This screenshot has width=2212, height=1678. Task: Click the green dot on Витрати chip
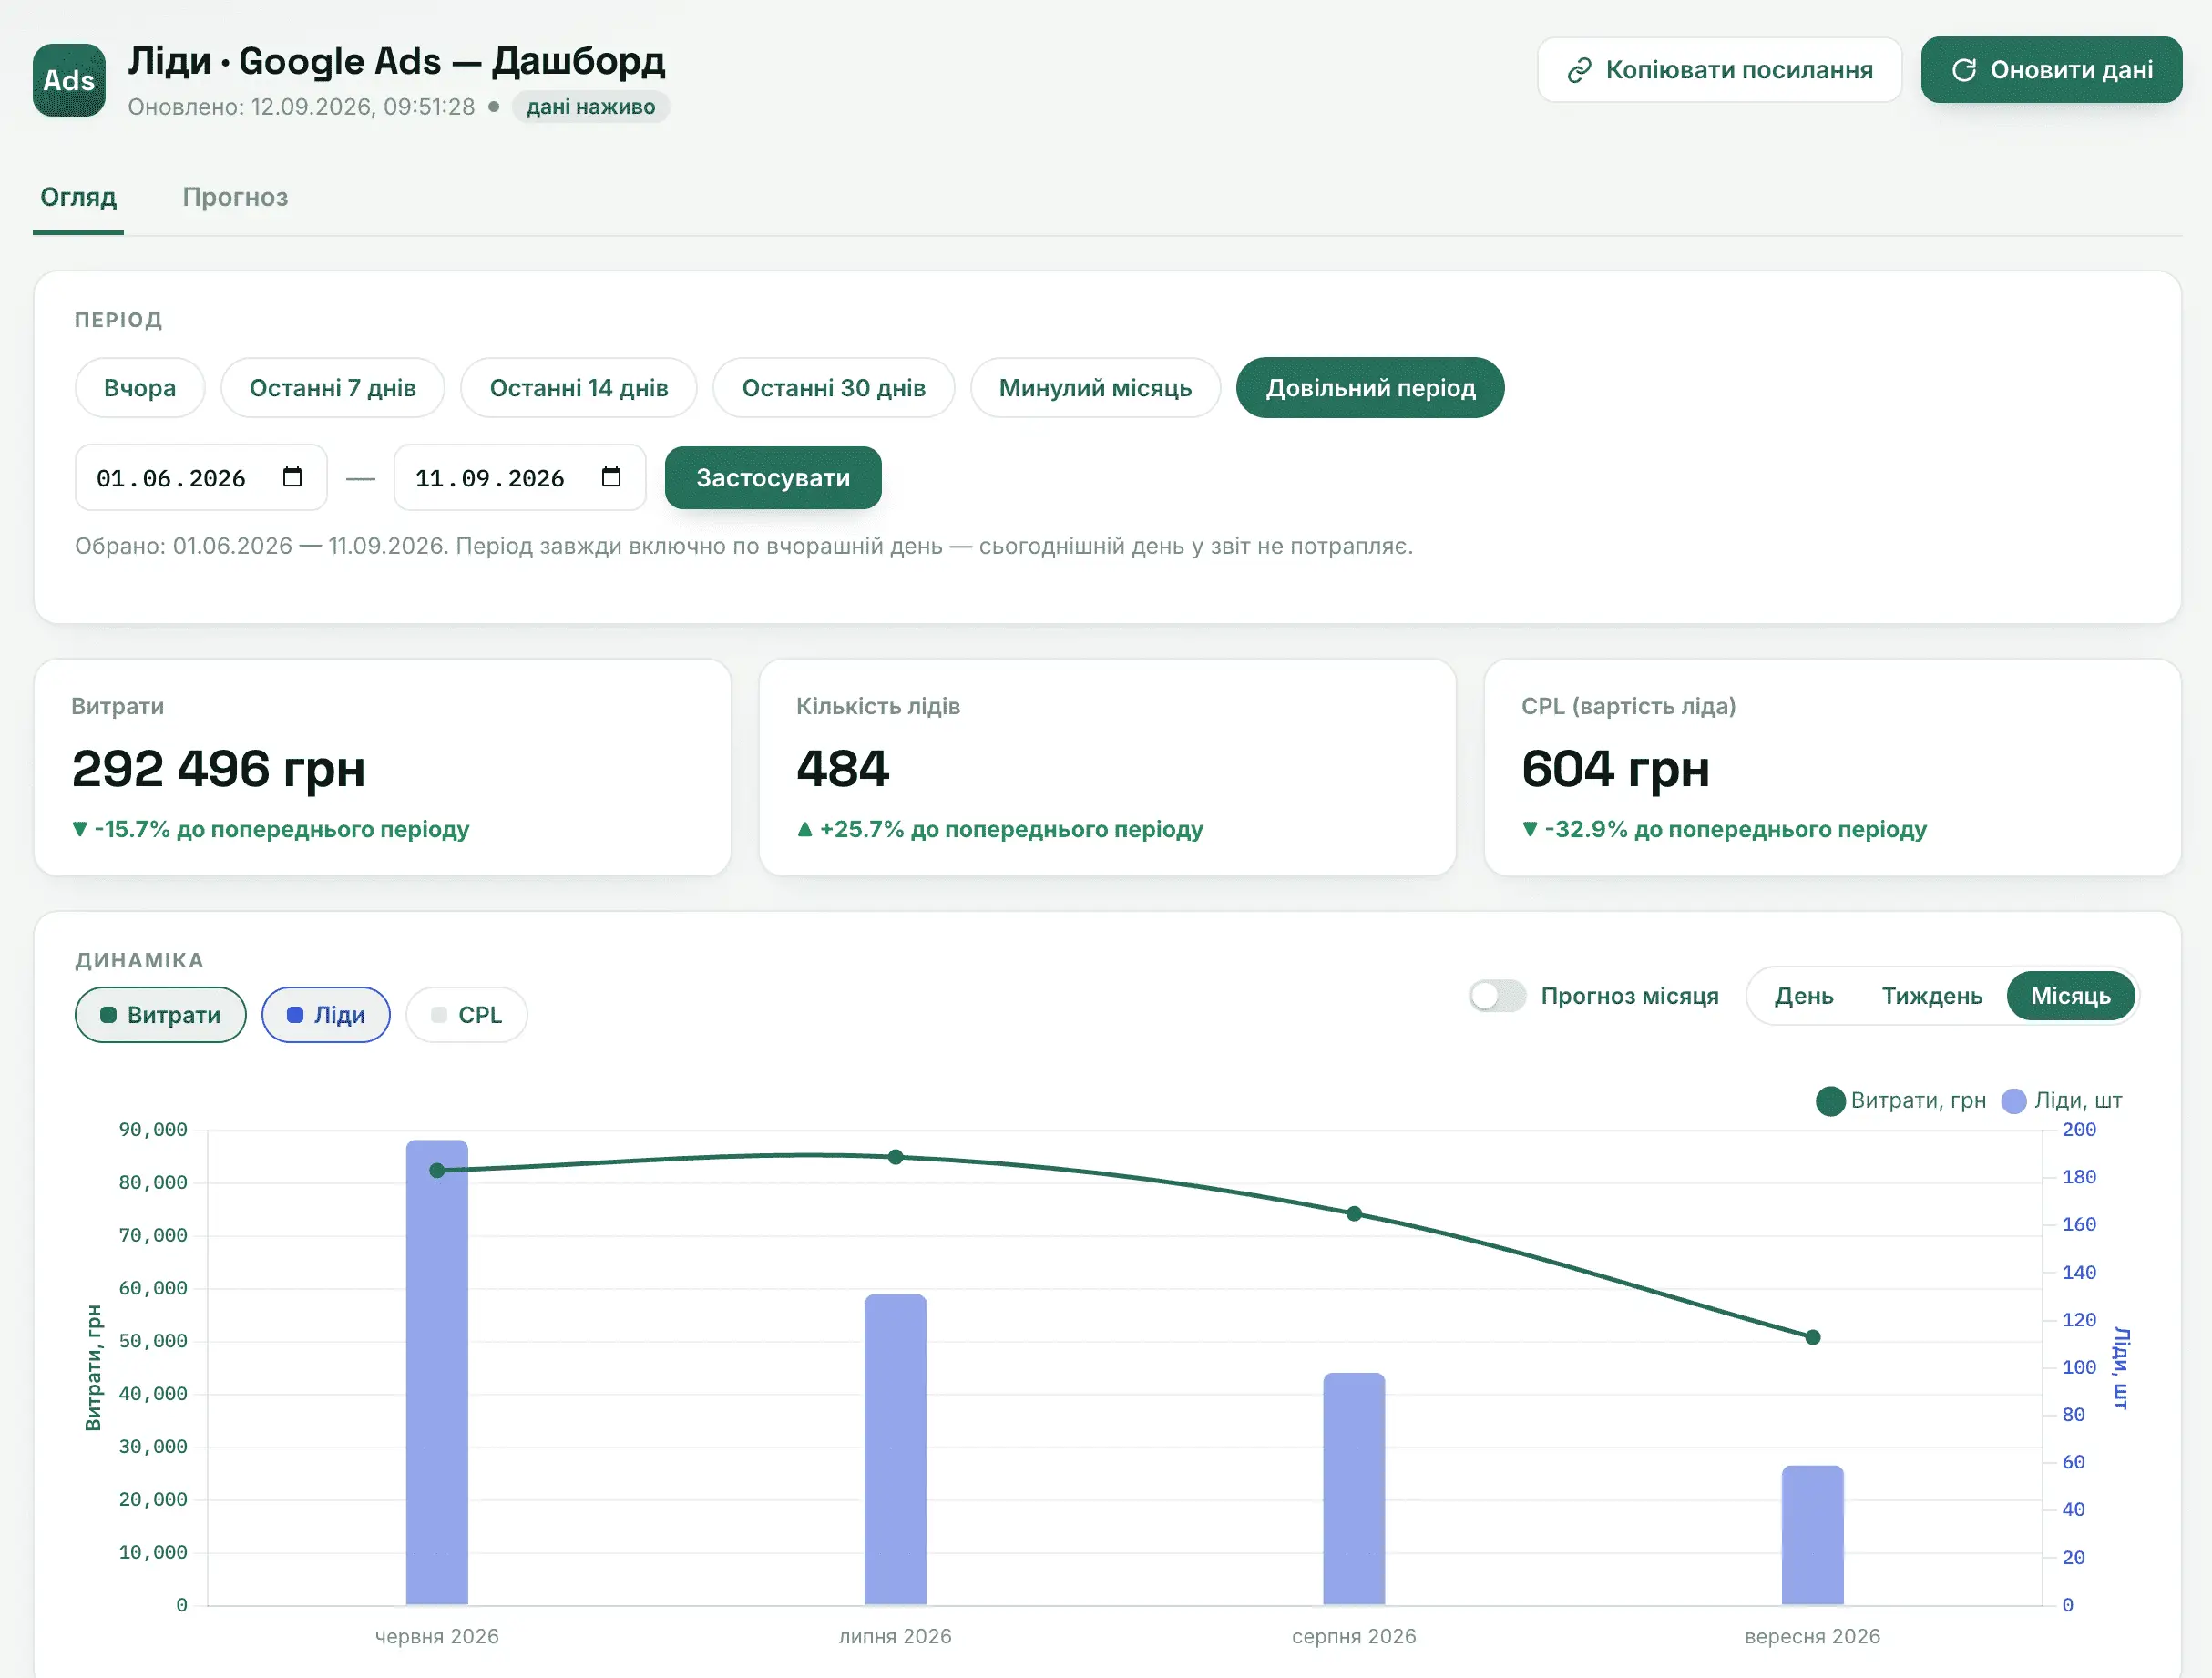click(x=108, y=1015)
